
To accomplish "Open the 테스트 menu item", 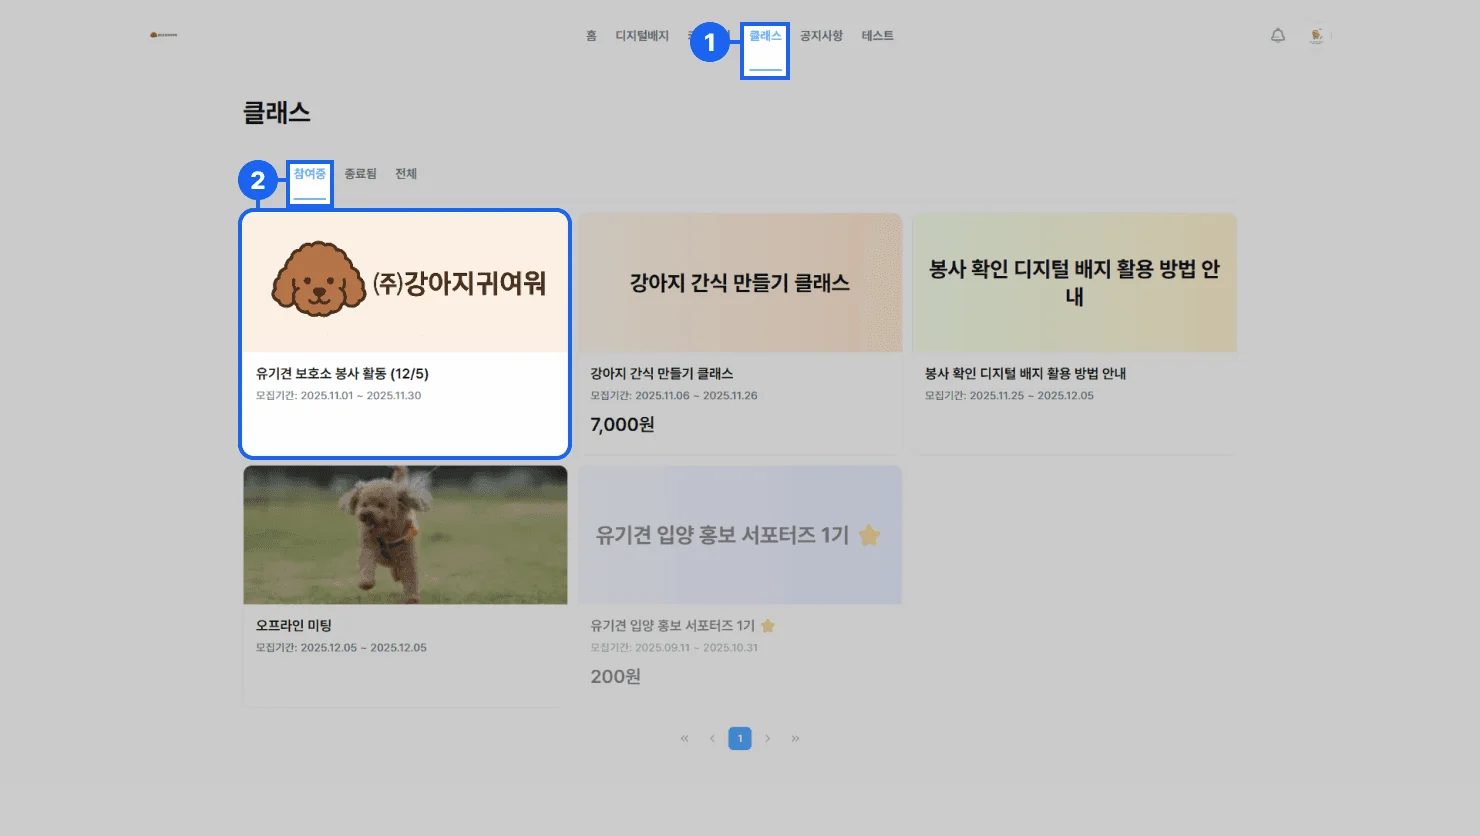I will (x=878, y=36).
